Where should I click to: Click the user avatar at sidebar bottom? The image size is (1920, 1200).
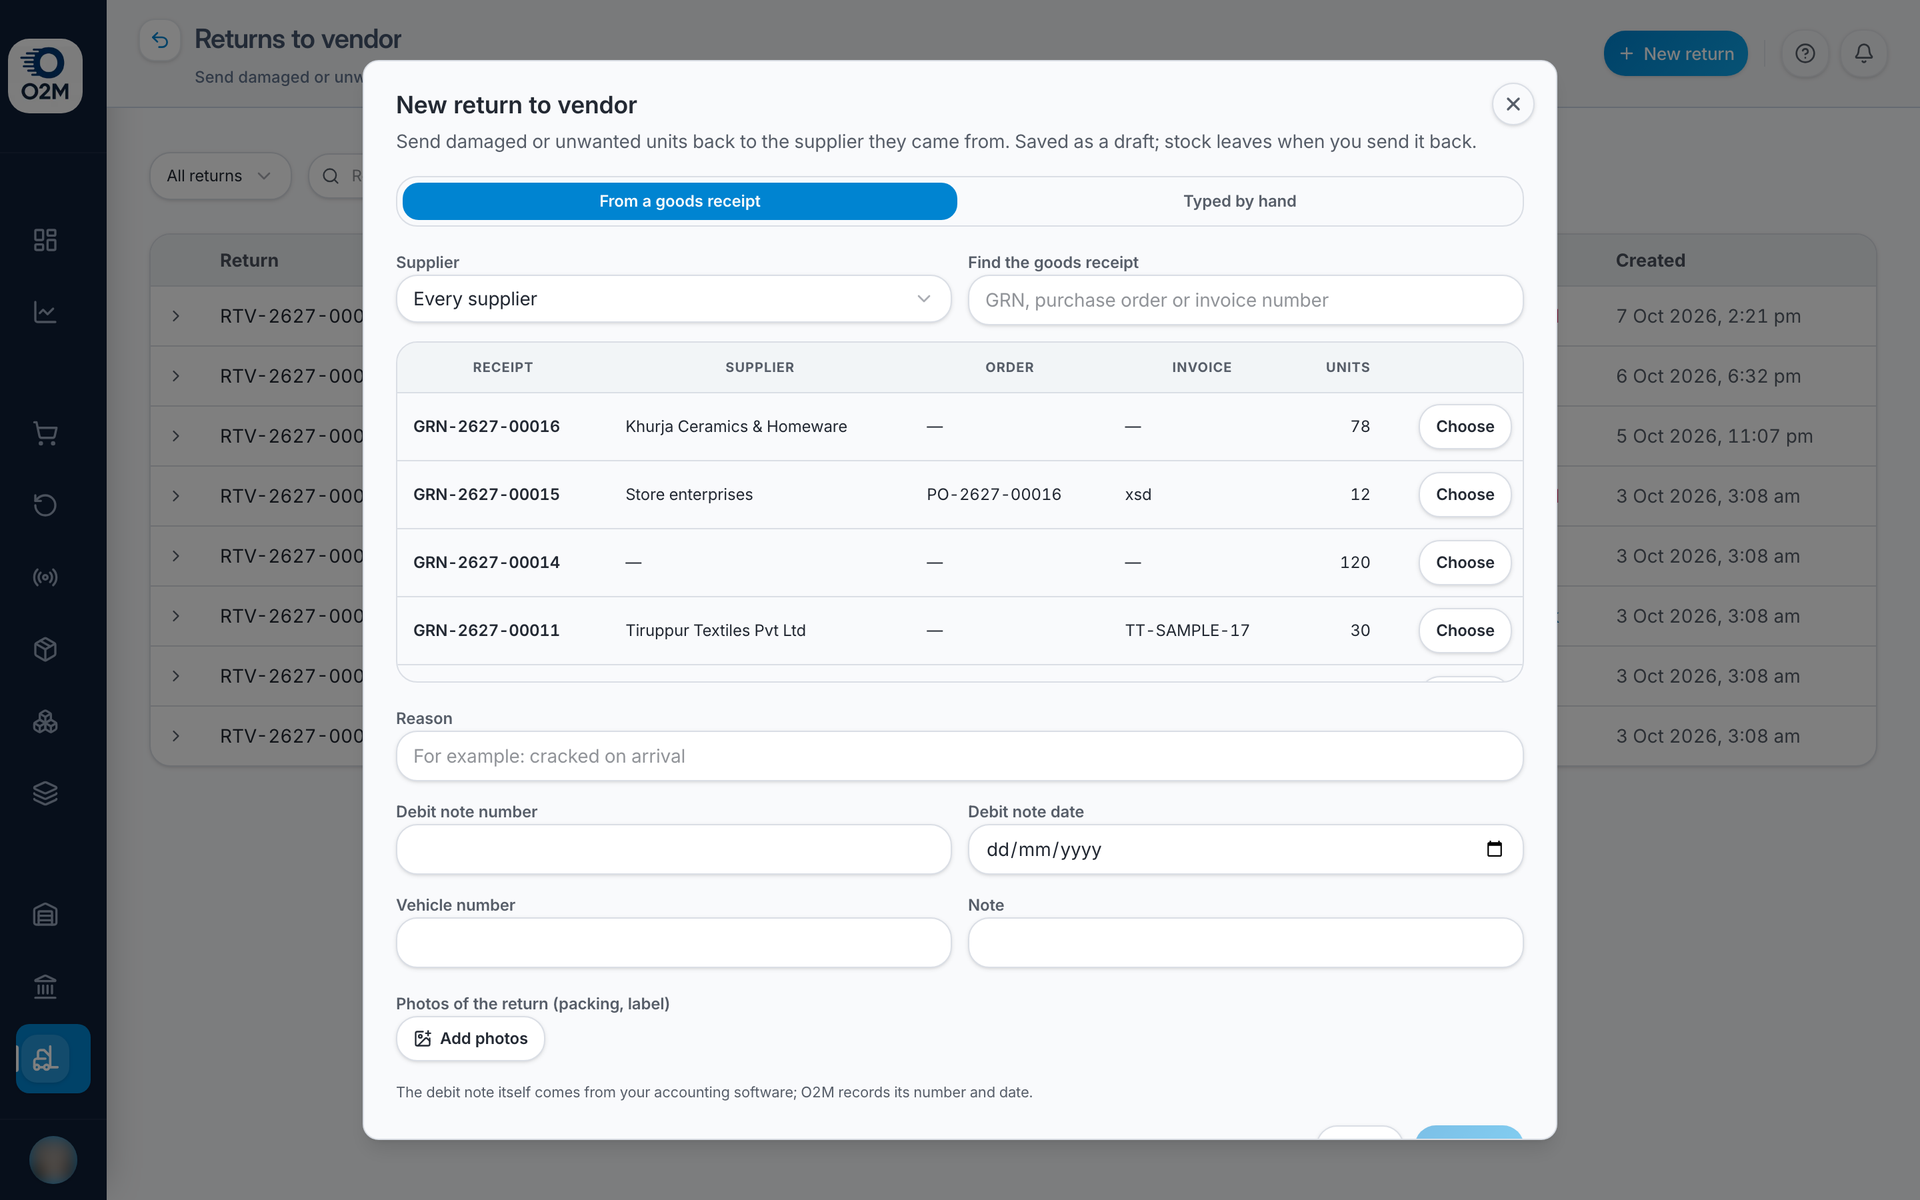click(53, 1160)
